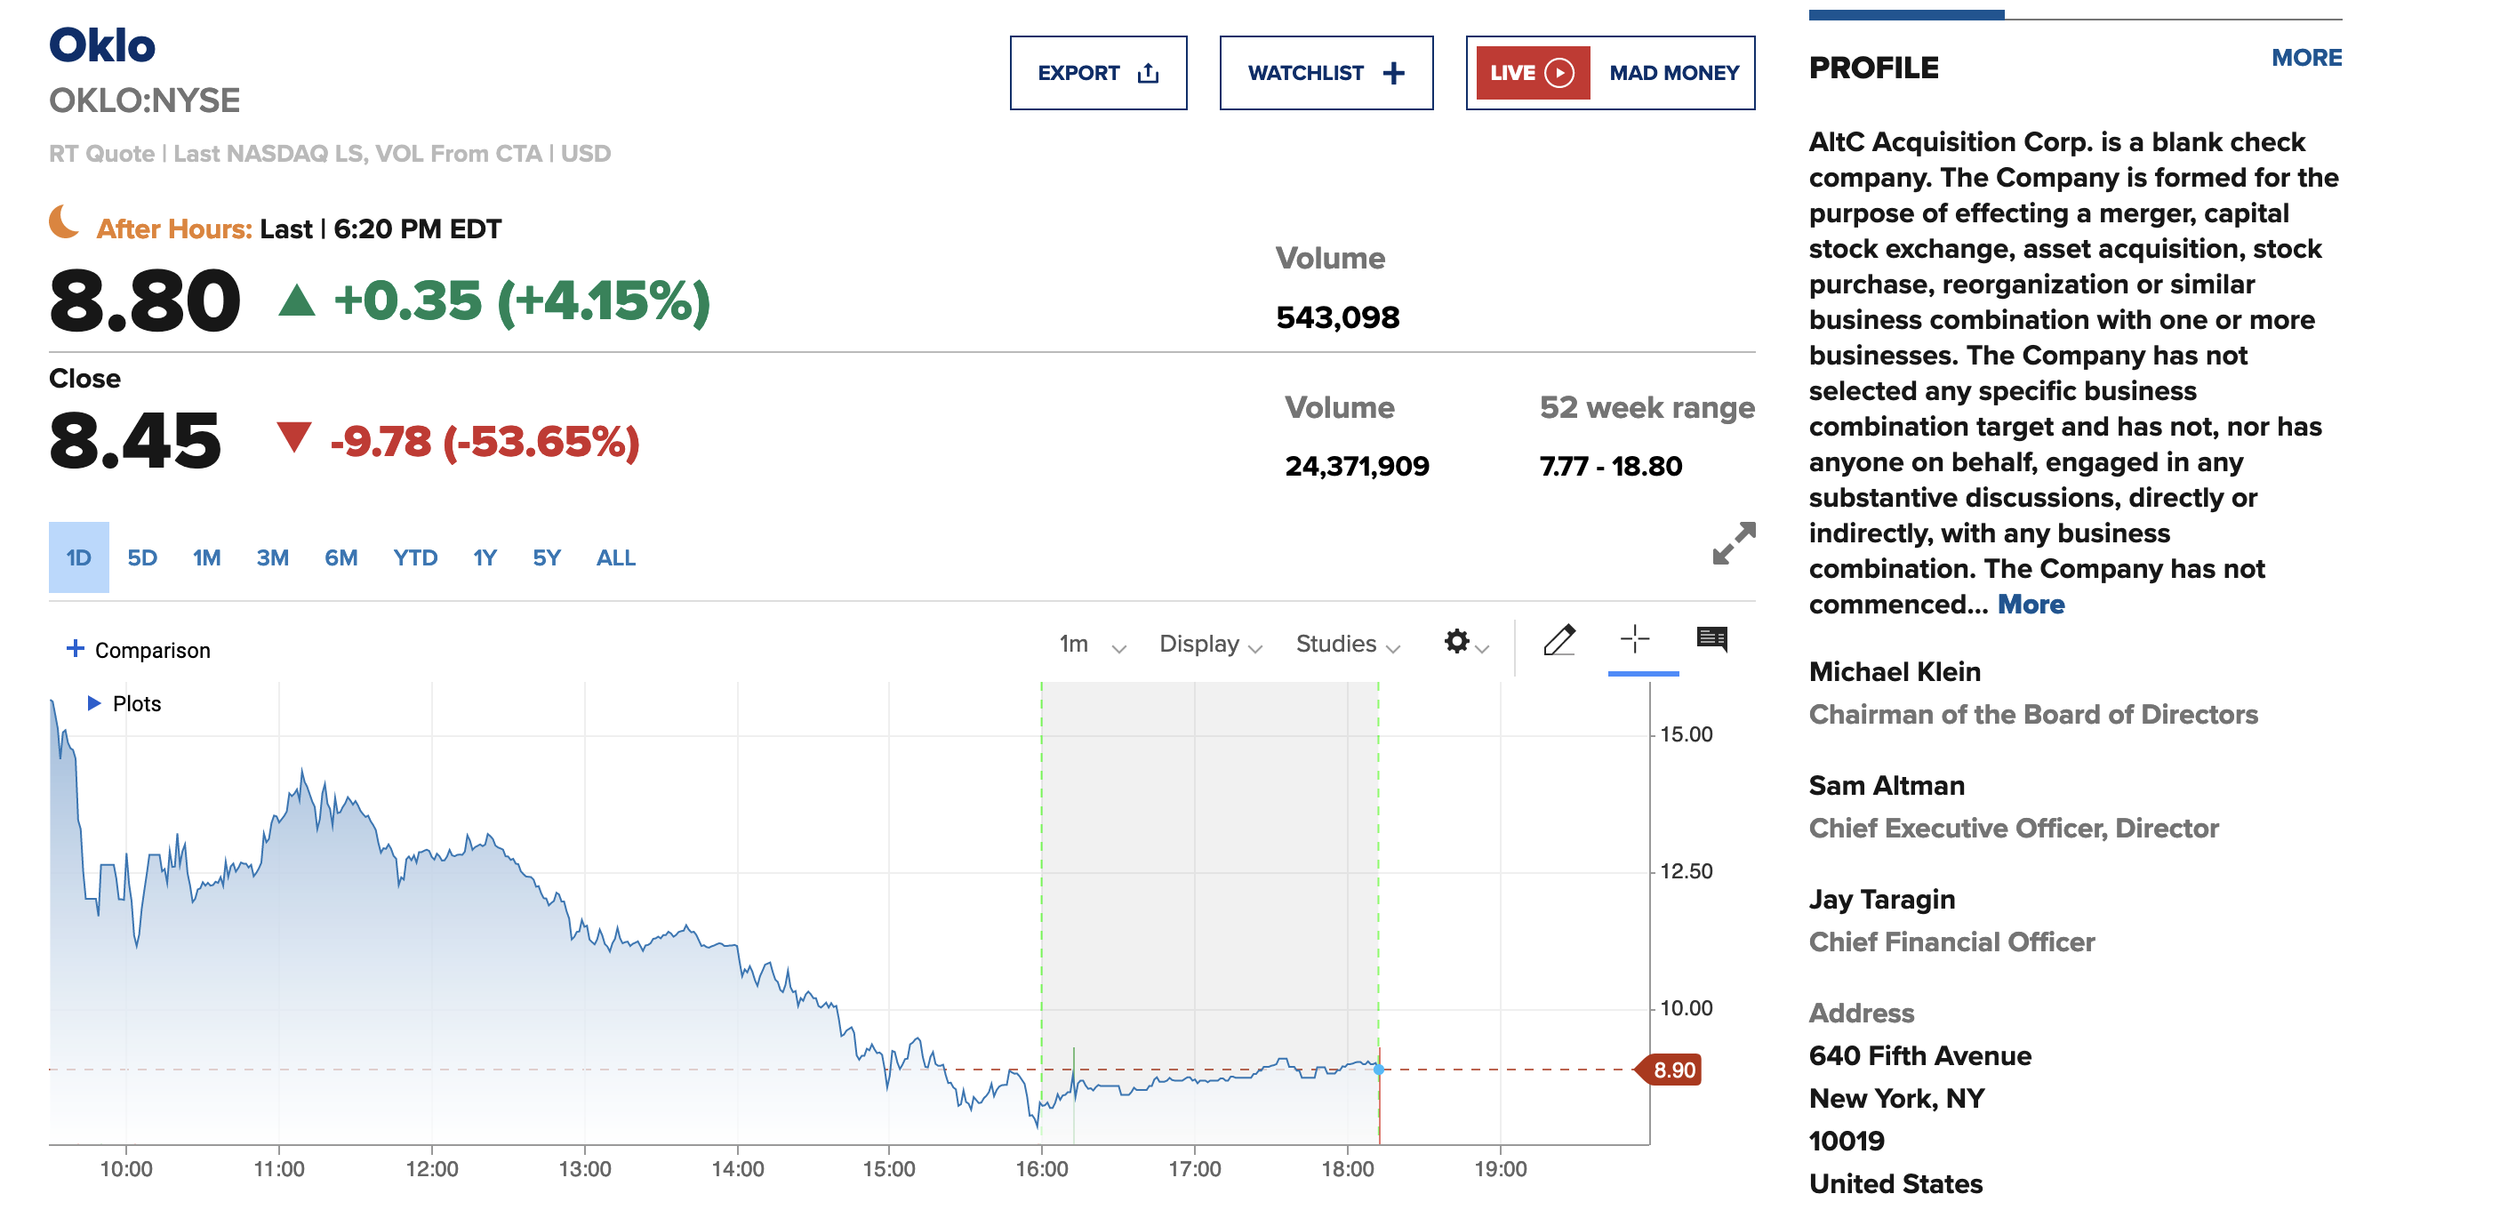The height and width of the screenshot is (1218, 2500).
Task: Expand the Plots triangle
Action: click(94, 703)
